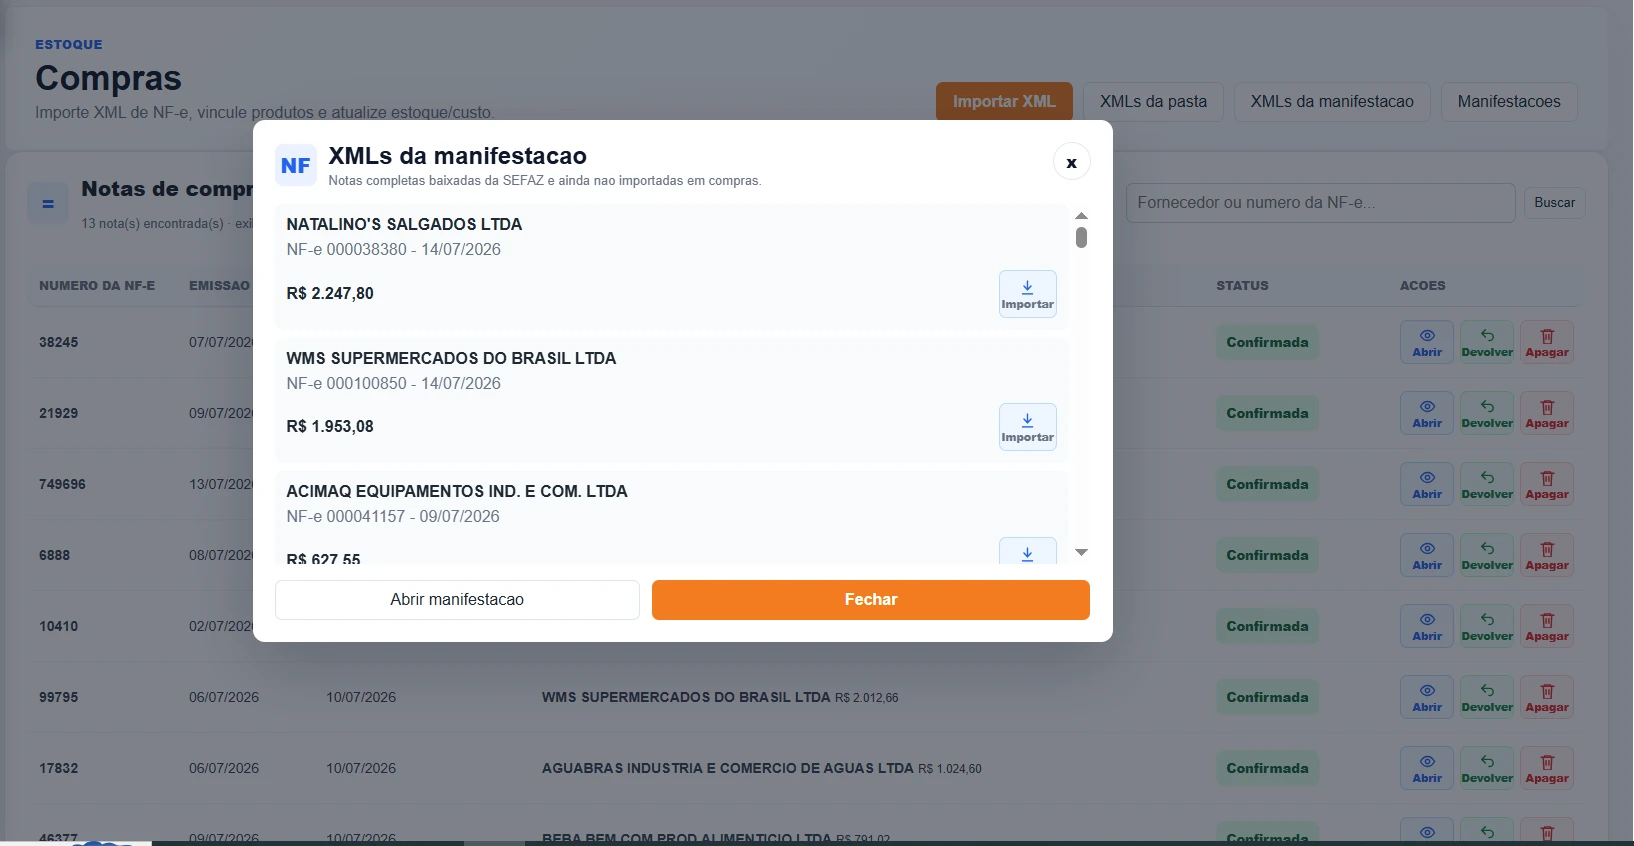Return note 10410 with Devolver
The height and width of the screenshot is (846, 1634).
coord(1487,626)
